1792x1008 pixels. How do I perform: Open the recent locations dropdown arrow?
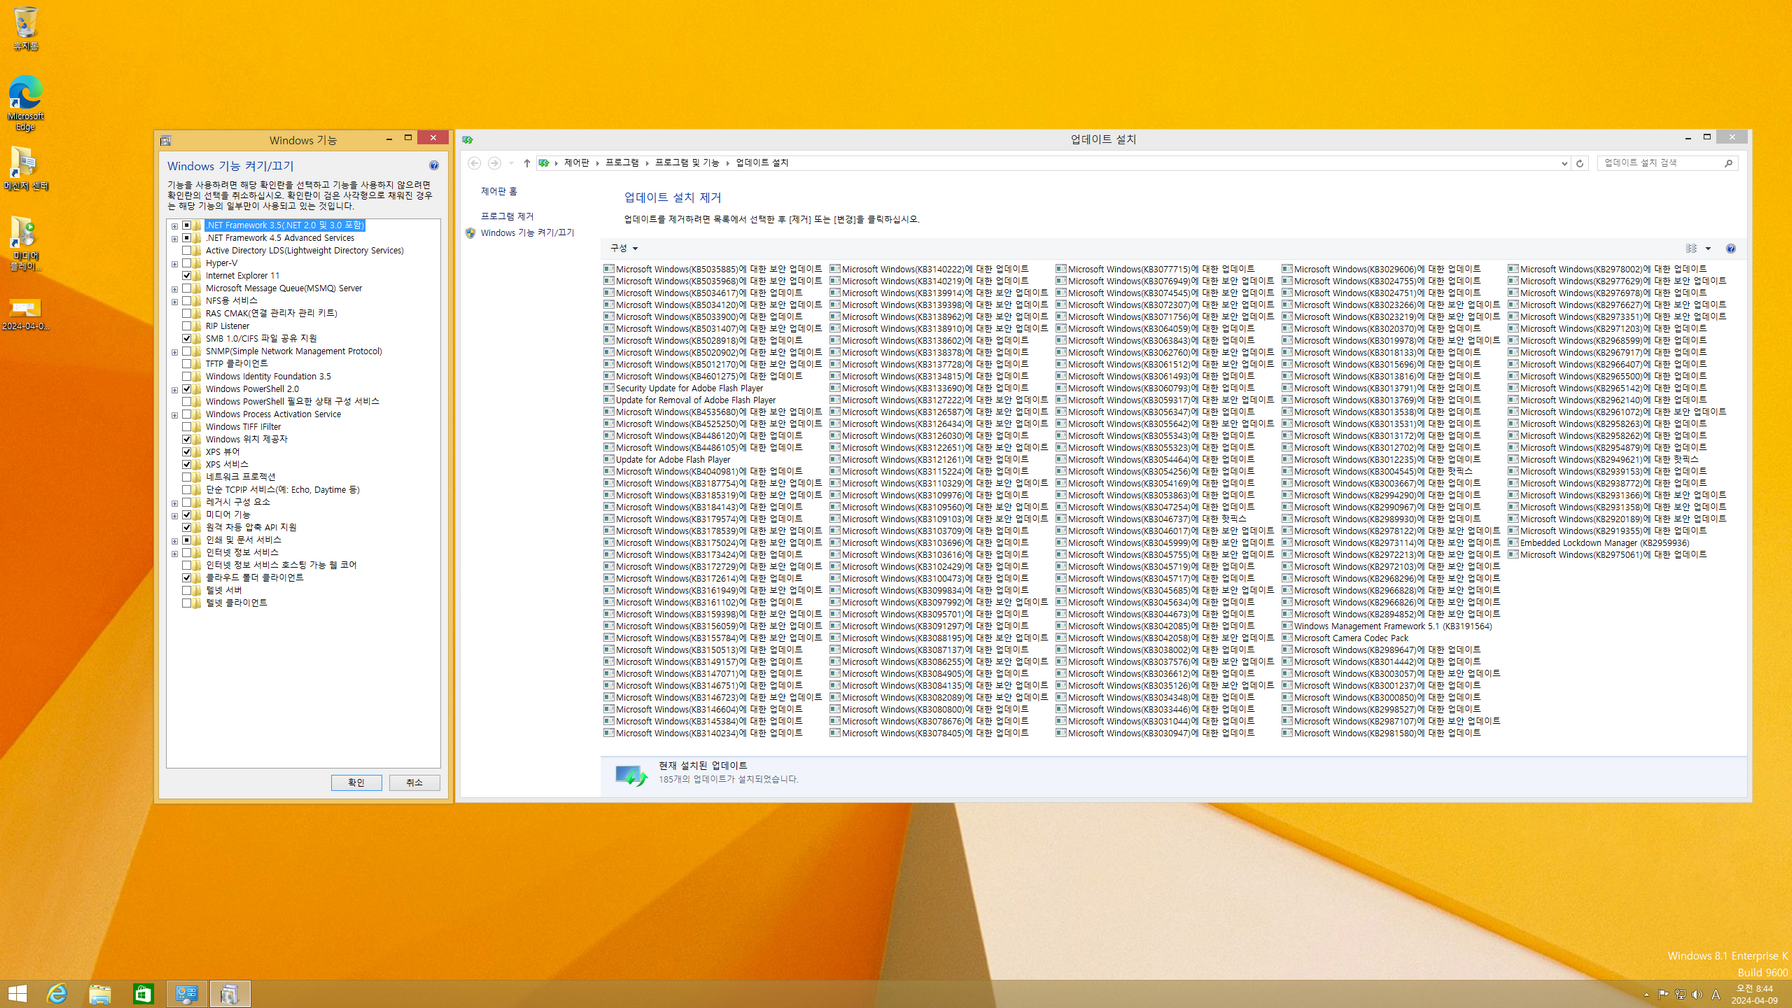[511, 163]
